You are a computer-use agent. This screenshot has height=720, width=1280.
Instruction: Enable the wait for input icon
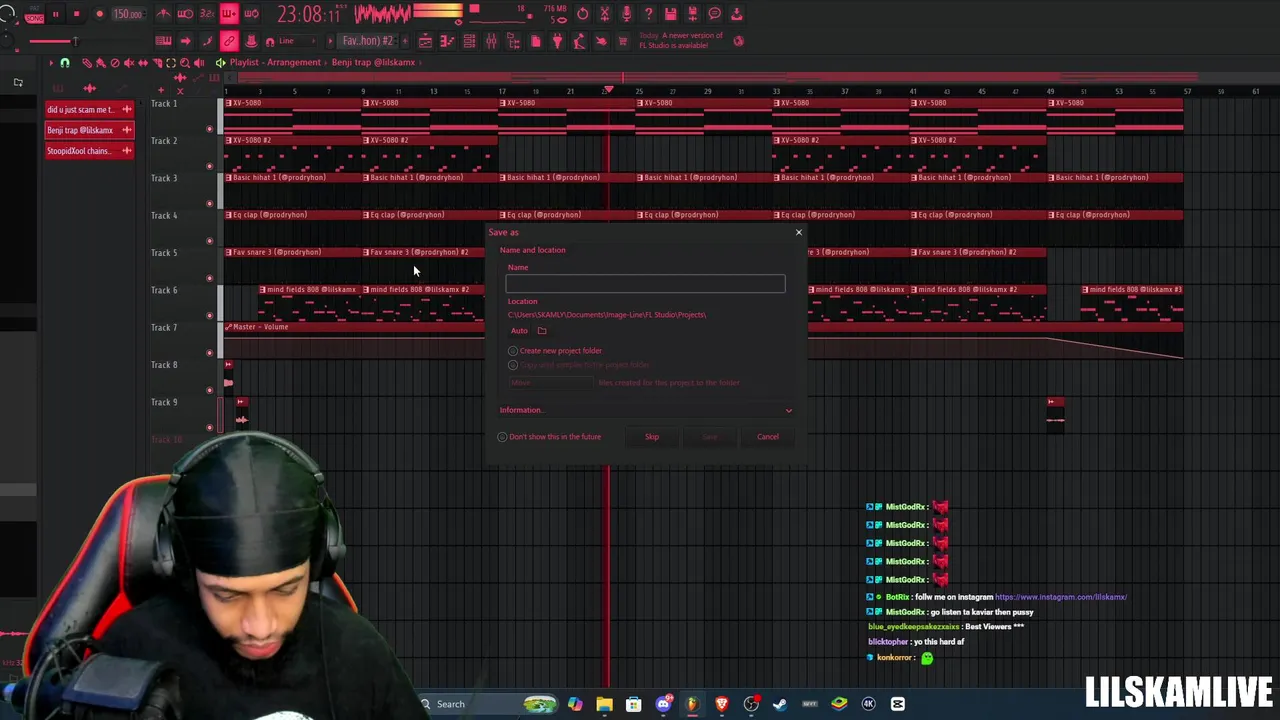click(x=185, y=14)
